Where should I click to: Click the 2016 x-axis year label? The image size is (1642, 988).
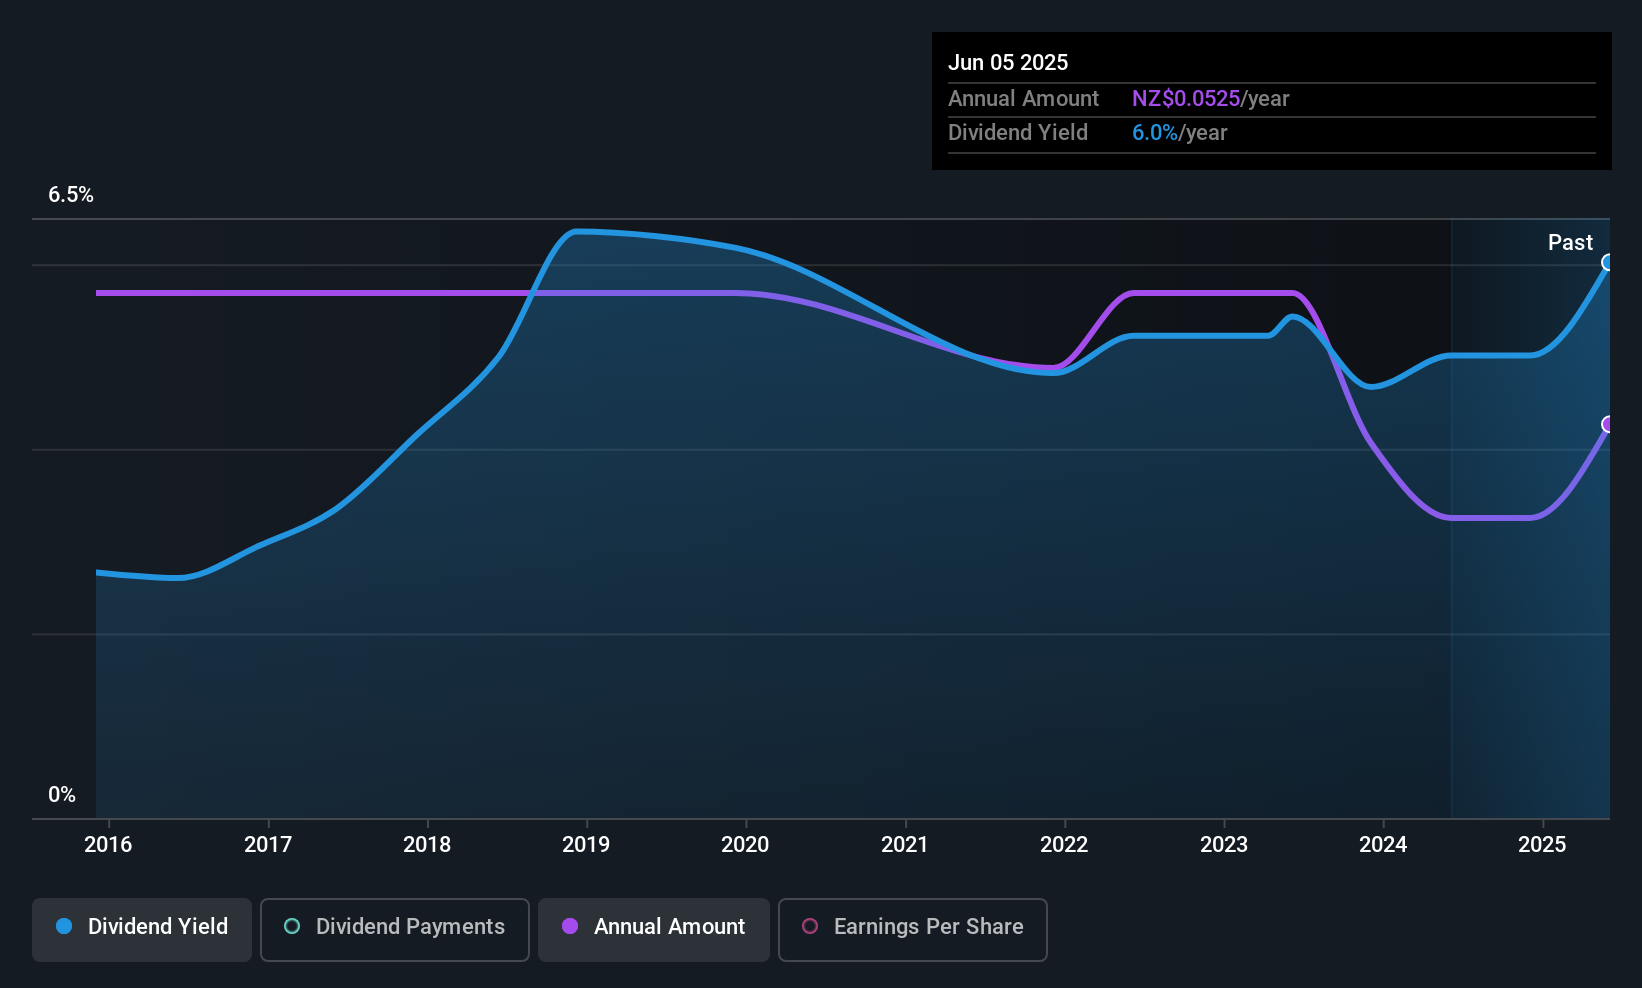(x=108, y=844)
